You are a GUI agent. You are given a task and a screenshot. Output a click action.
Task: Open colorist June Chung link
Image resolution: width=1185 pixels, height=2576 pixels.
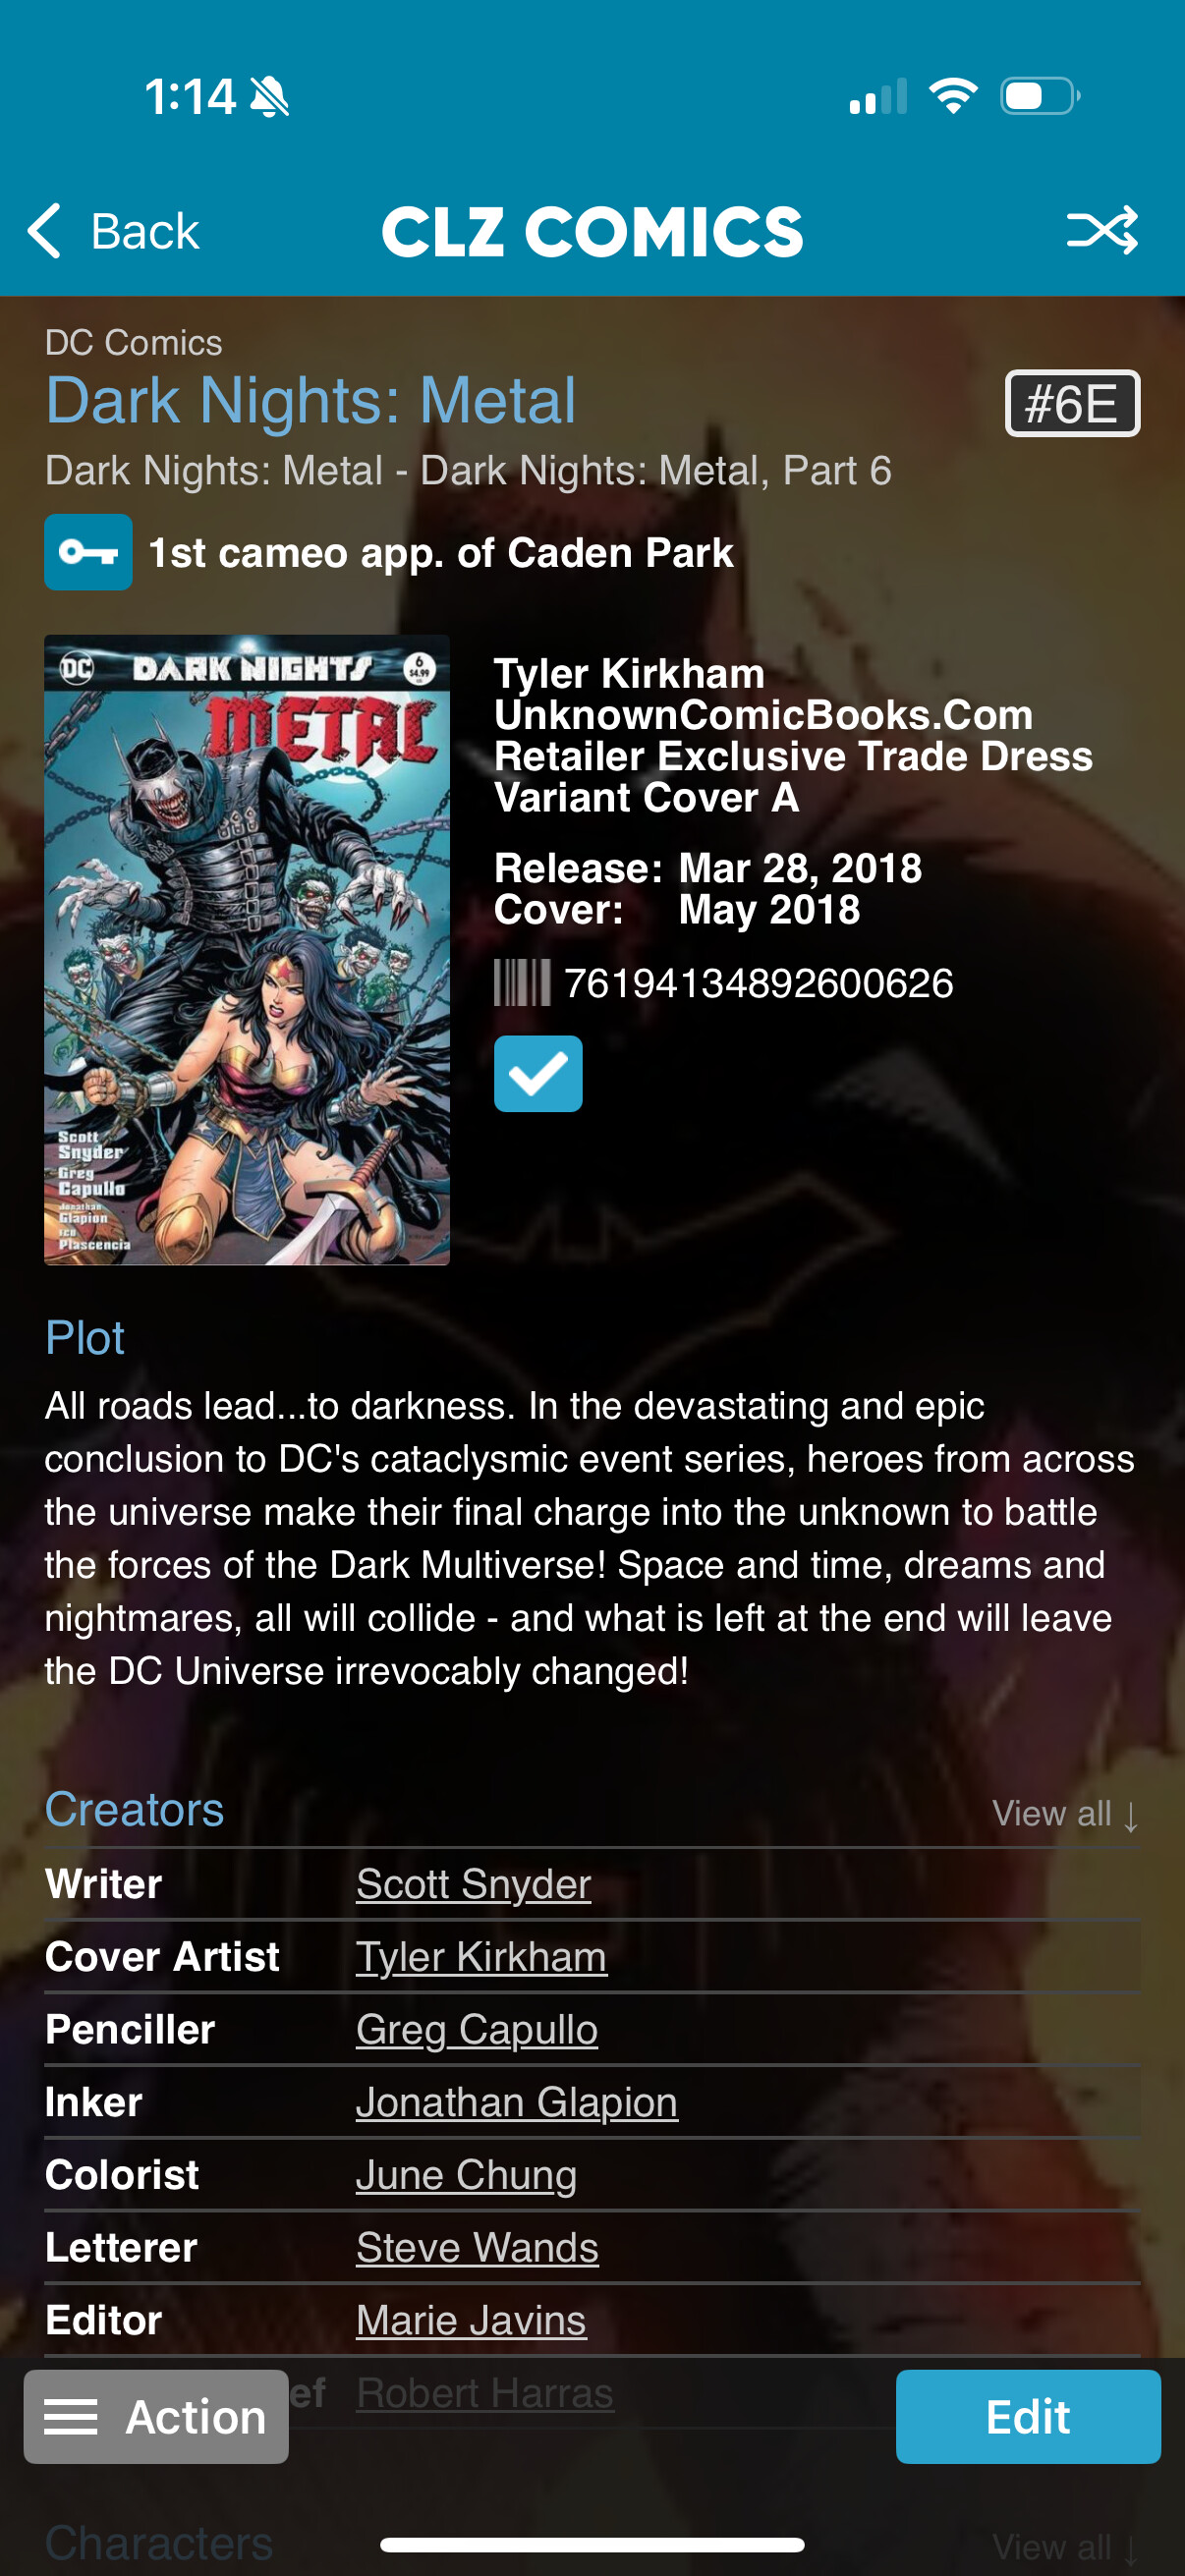tap(466, 2175)
